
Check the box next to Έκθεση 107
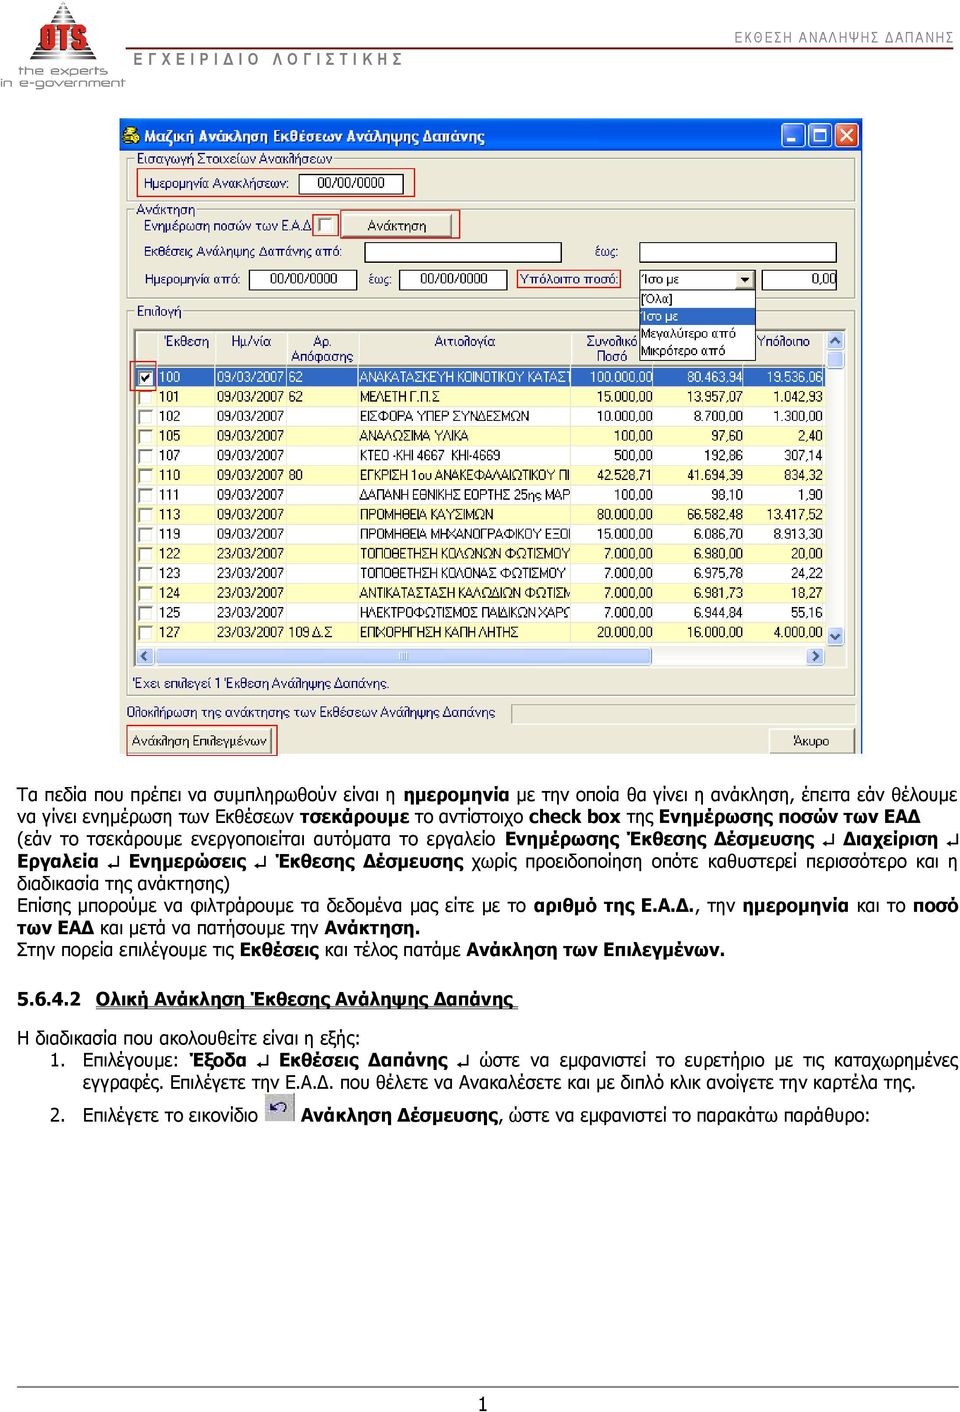(x=146, y=455)
